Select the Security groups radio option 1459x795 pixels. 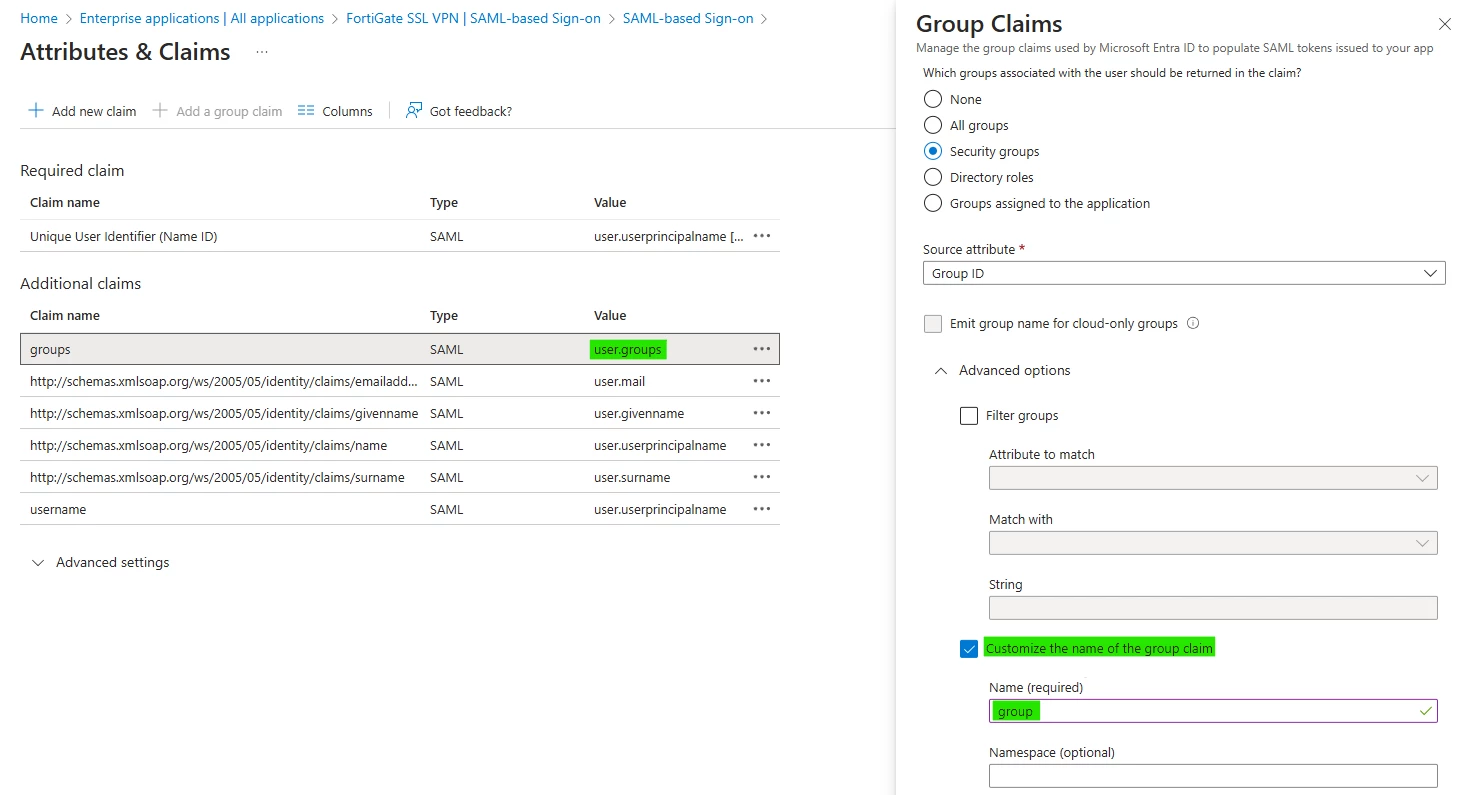tap(933, 151)
